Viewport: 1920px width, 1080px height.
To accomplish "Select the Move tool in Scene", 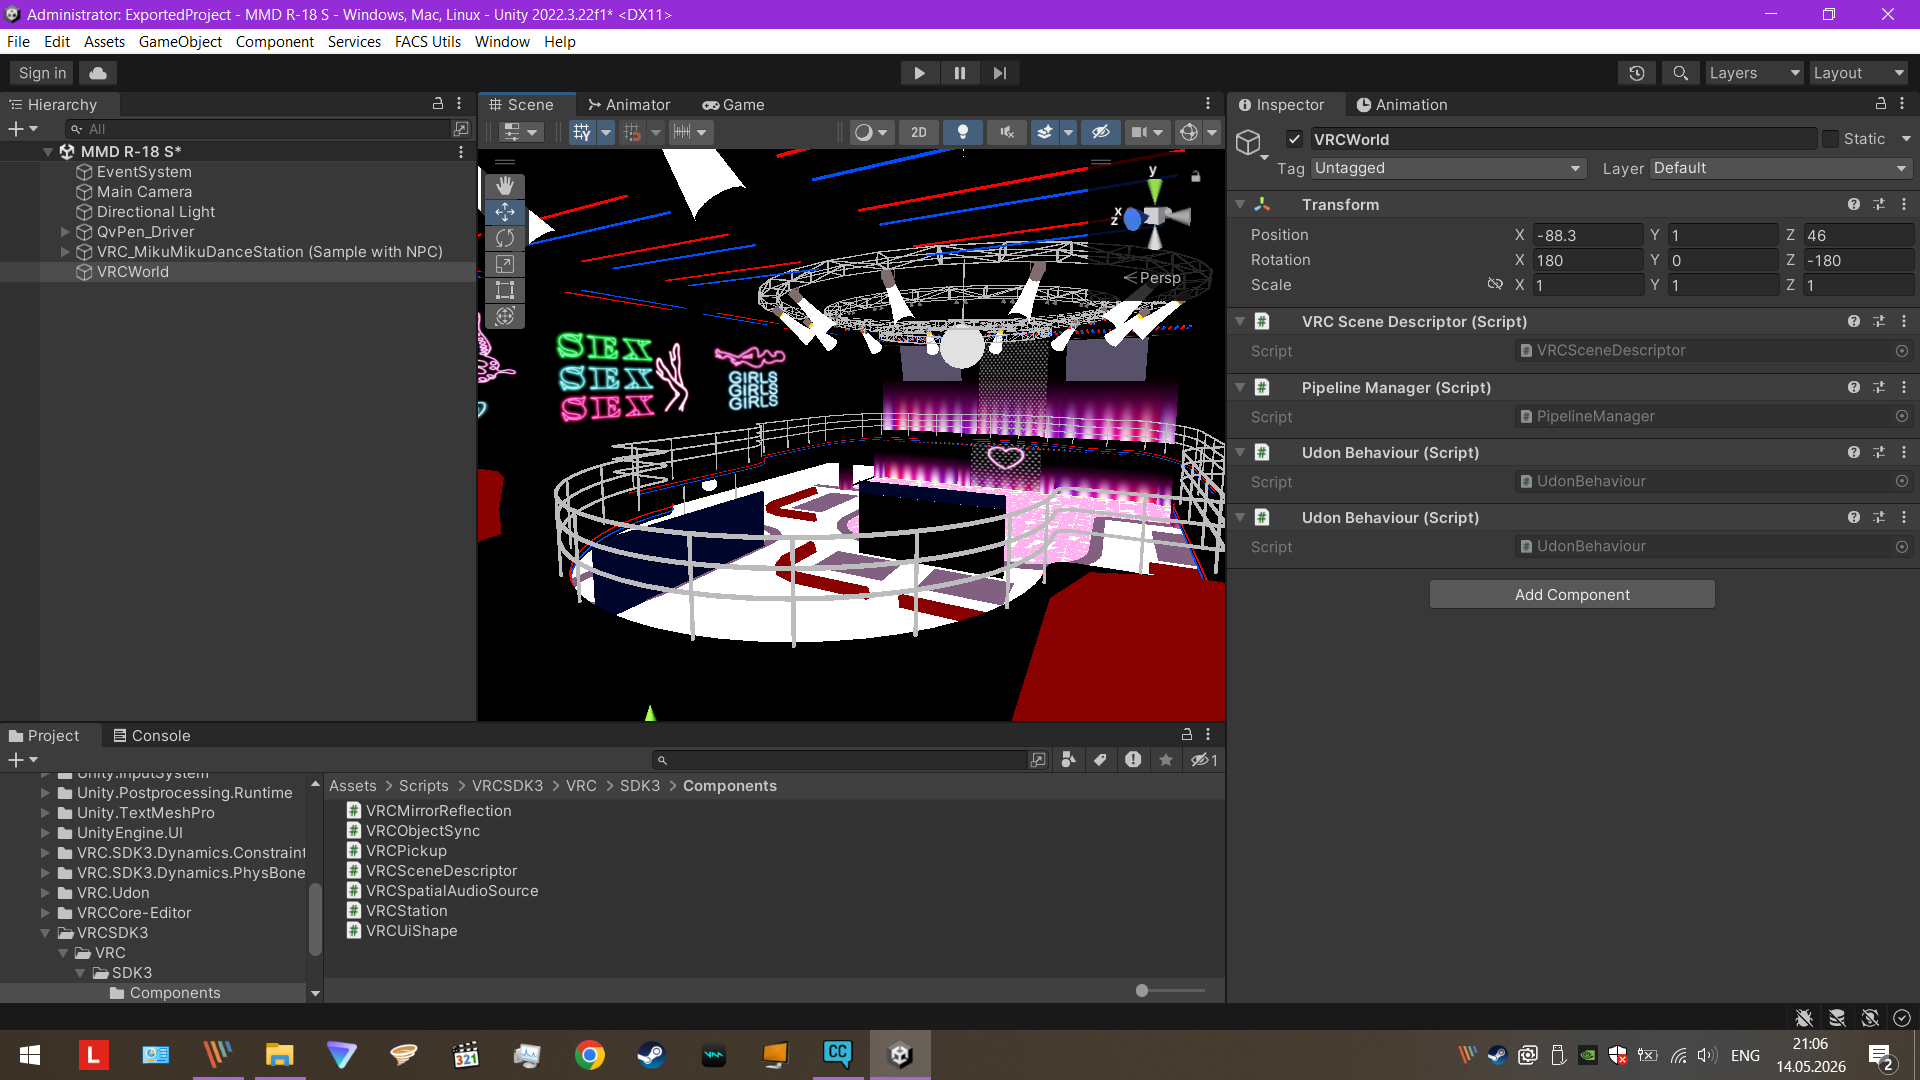I will [x=505, y=212].
